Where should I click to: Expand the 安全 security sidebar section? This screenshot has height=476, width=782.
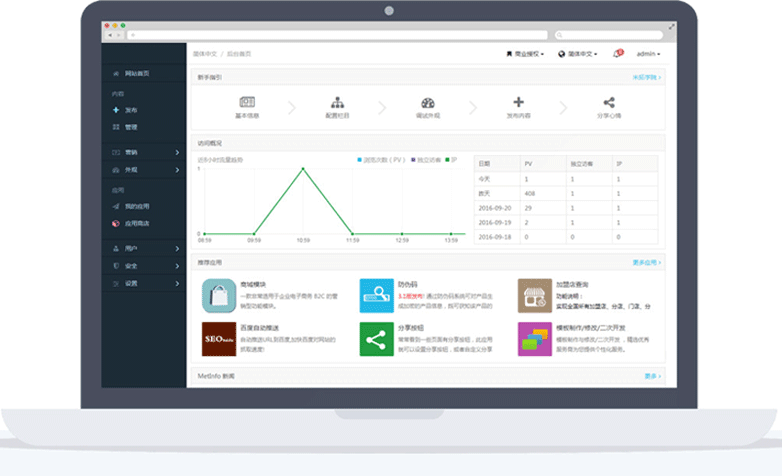[145, 266]
